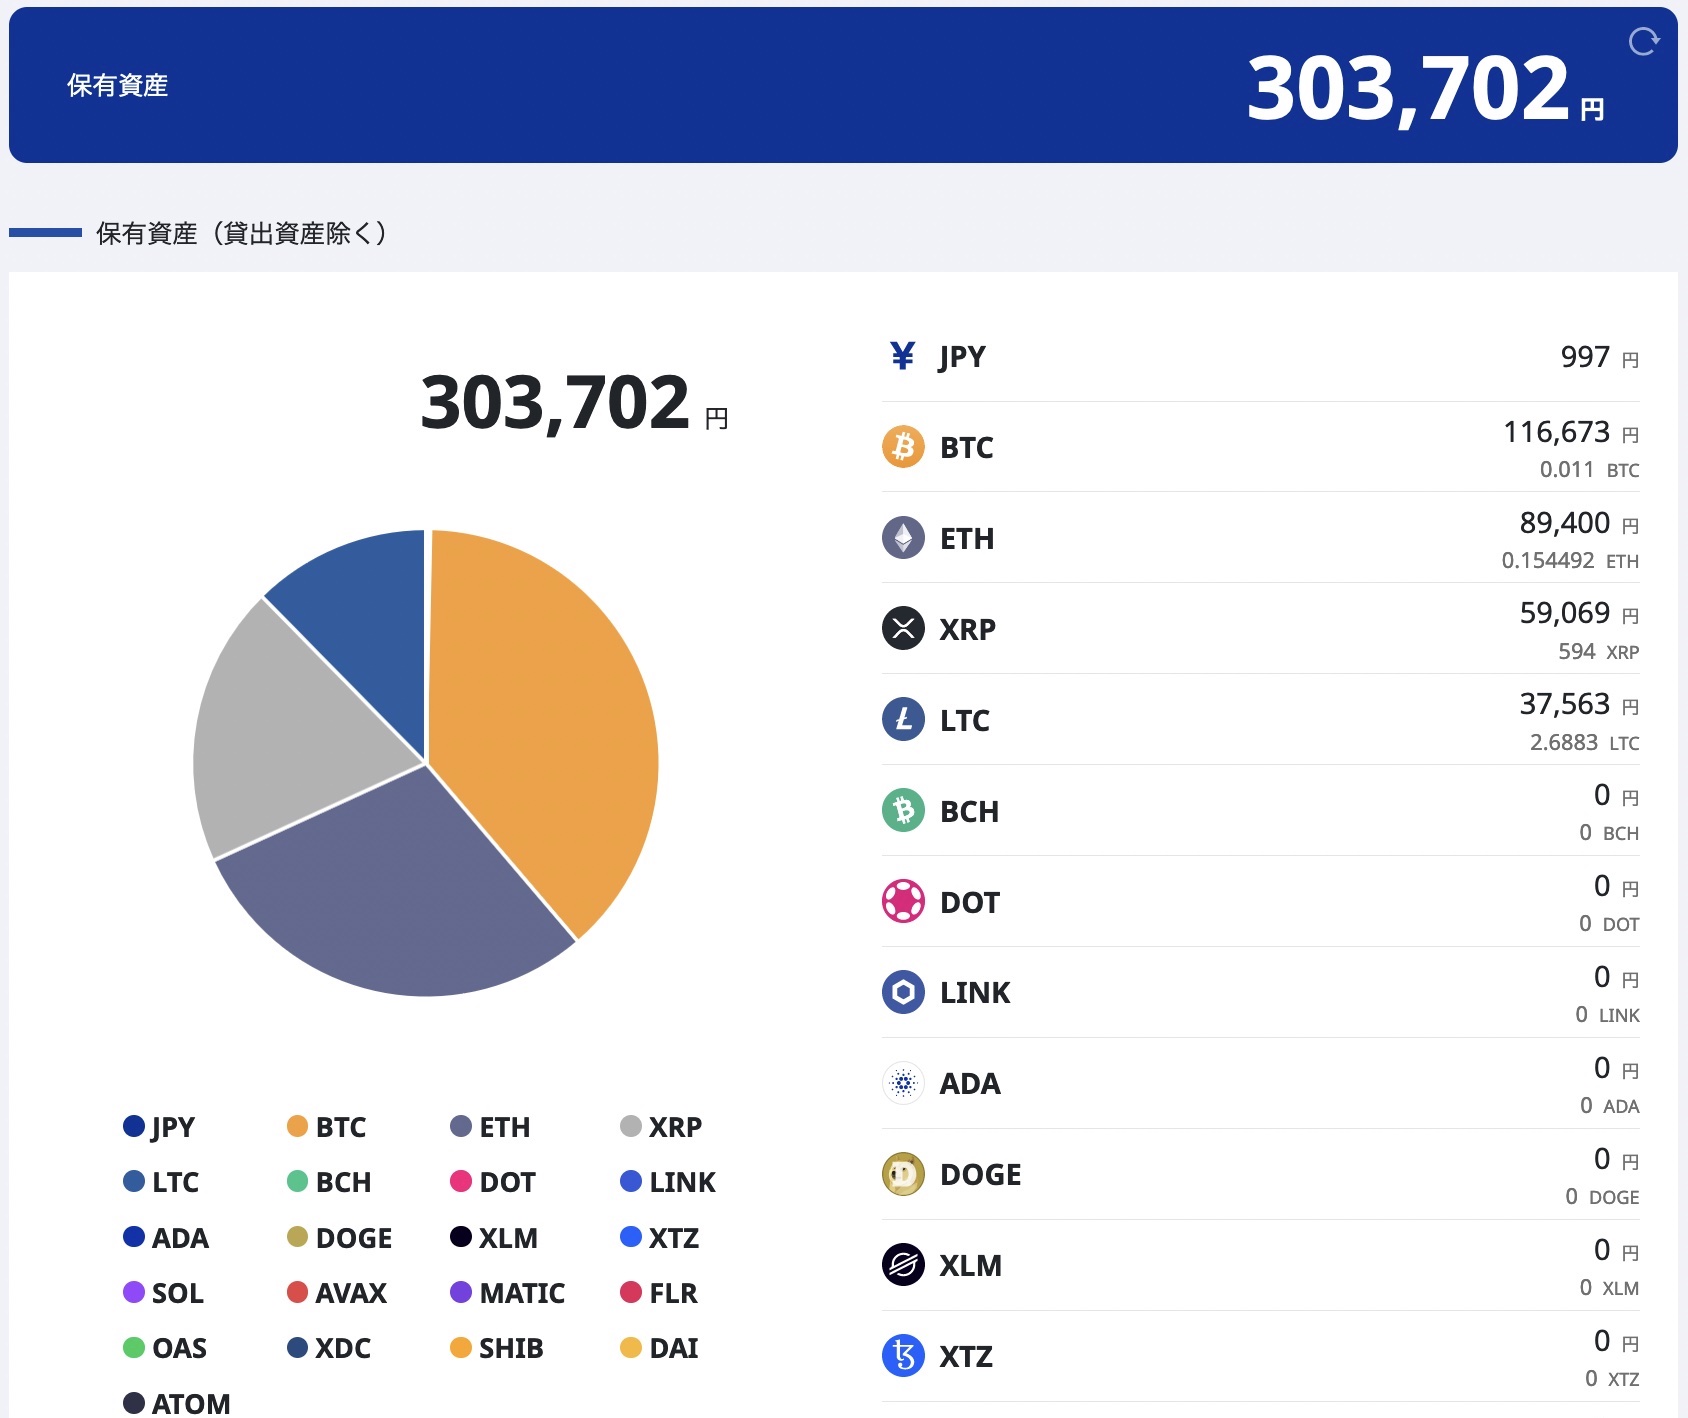Click the DOT coin icon
Viewport: 1688px width, 1418px height.
pos(903,902)
